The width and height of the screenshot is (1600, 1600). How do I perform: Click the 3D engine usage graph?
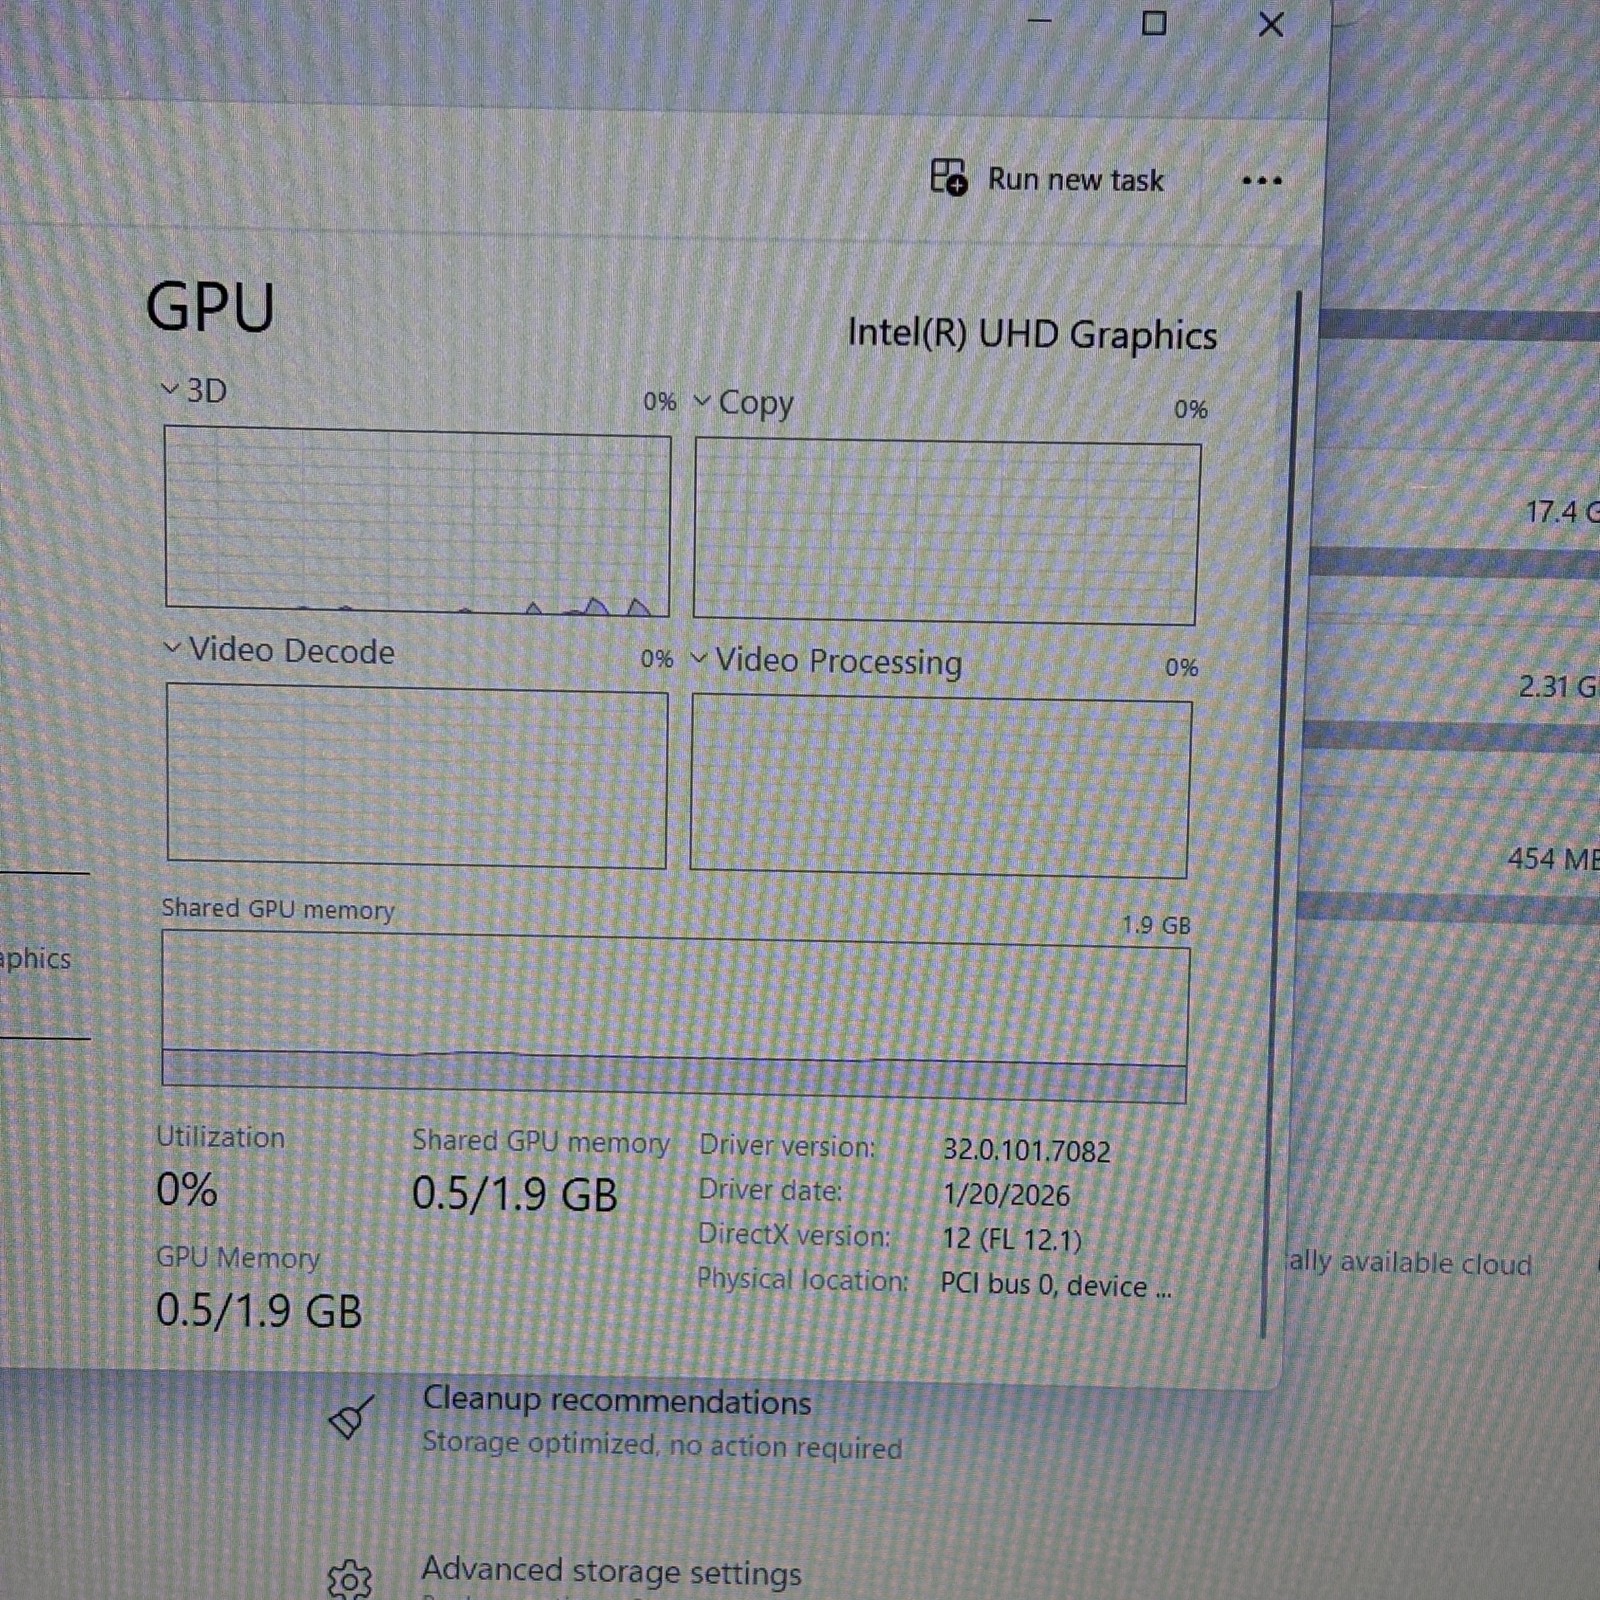417,519
